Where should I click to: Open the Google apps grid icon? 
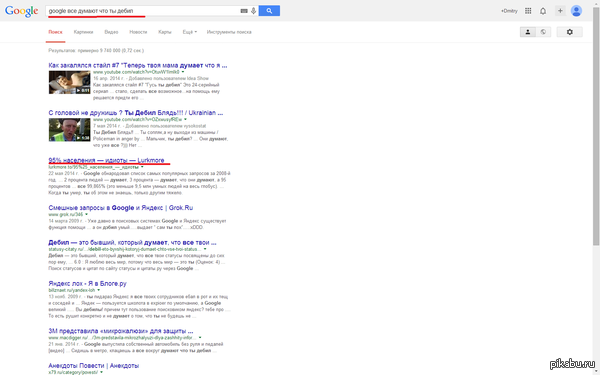528,11
